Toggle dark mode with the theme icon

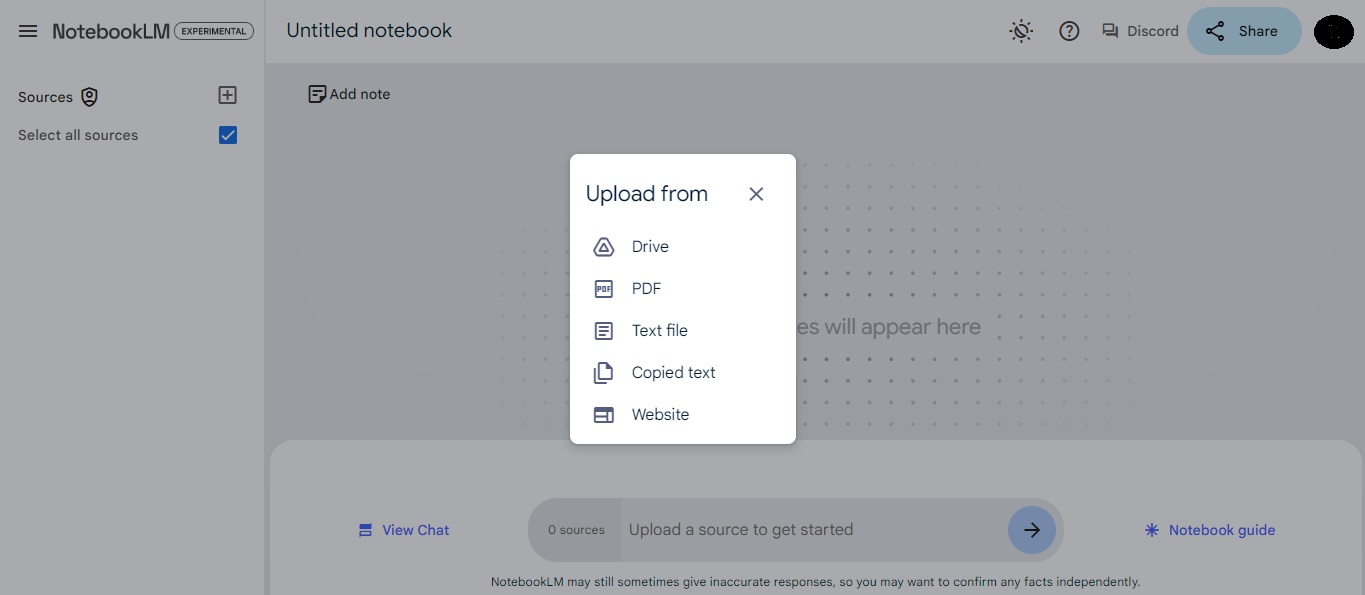1021,30
